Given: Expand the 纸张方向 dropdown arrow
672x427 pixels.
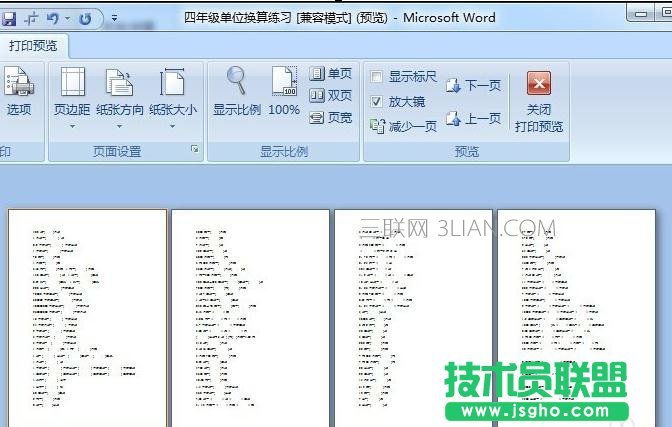Looking at the screenshot, I should pos(120,126).
